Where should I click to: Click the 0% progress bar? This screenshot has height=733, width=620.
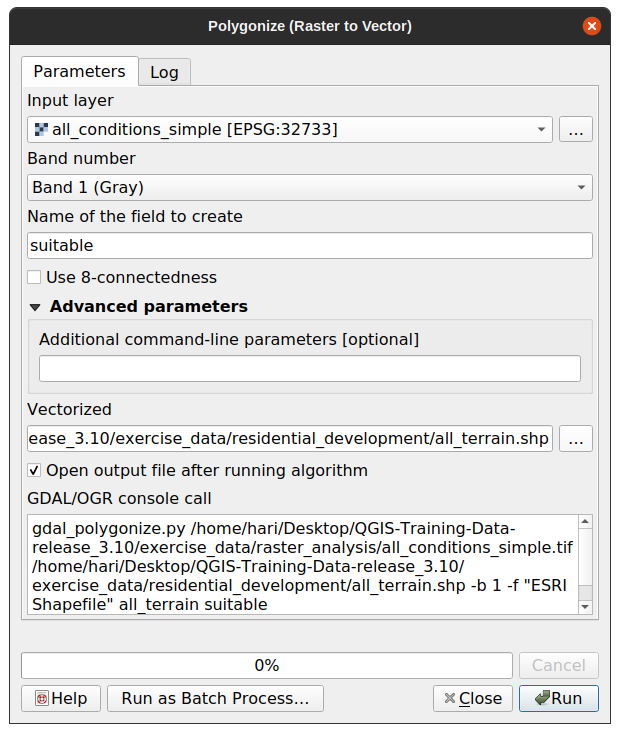266,665
